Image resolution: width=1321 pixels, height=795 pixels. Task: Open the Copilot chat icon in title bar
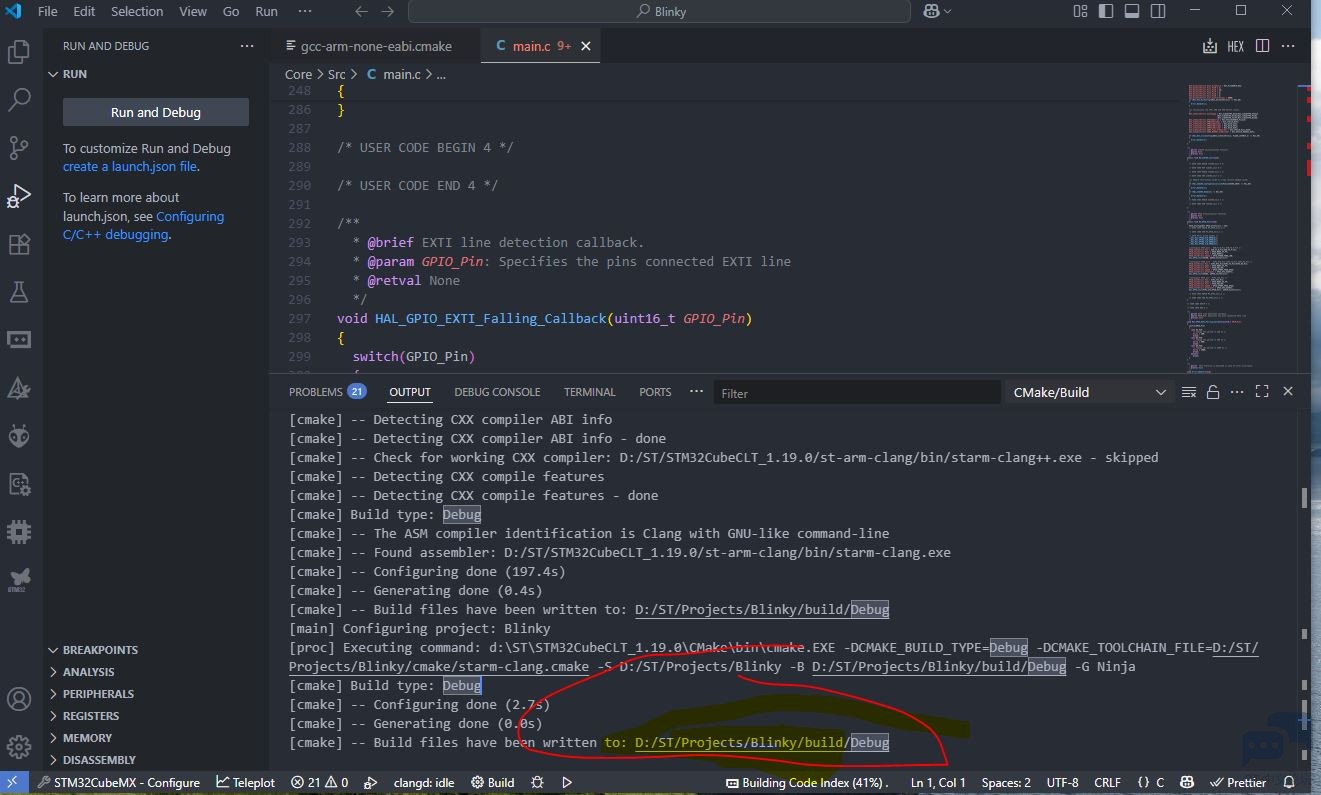(x=931, y=11)
